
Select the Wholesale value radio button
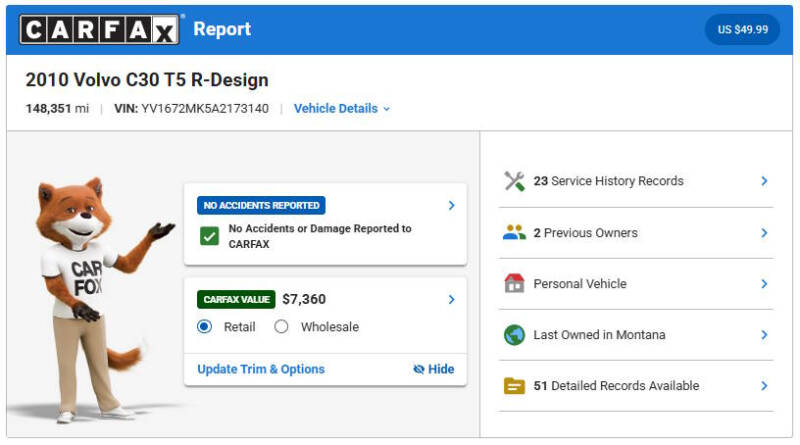(281, 327)
